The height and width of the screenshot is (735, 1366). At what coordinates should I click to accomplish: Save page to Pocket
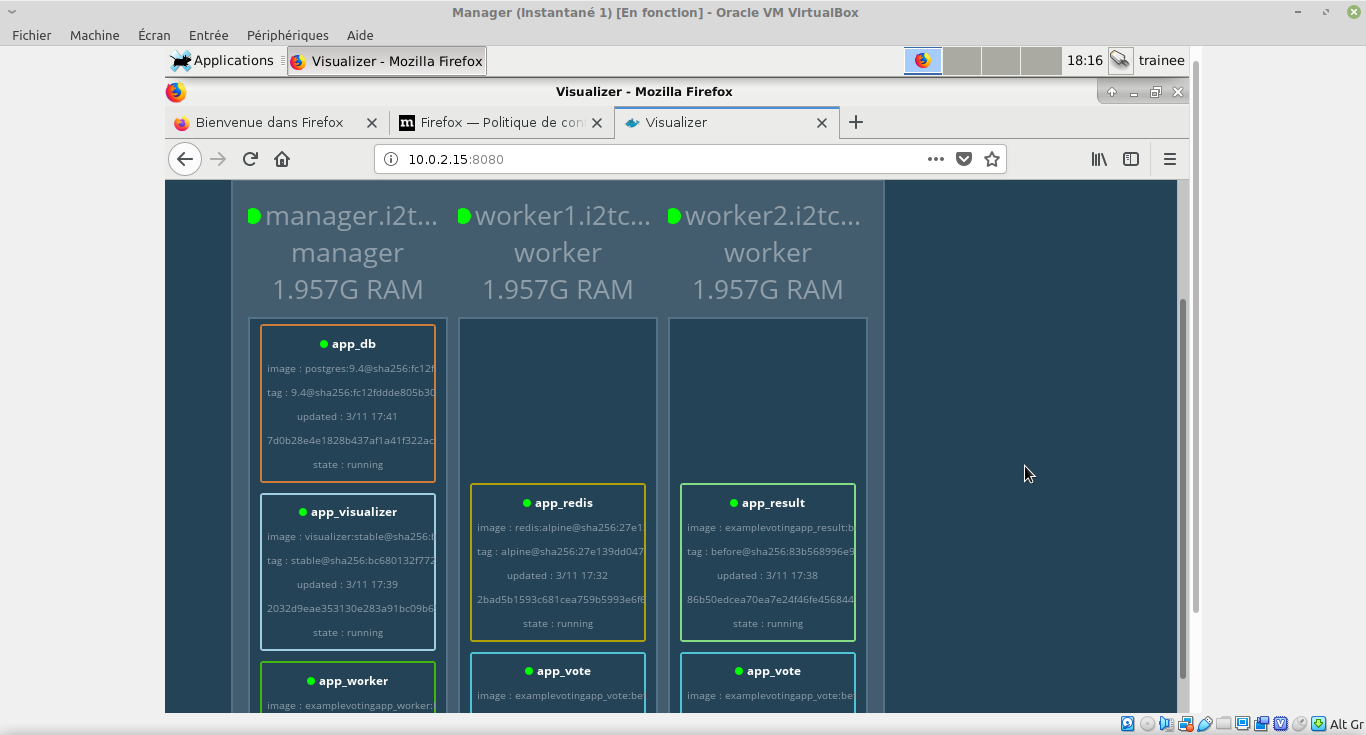click(964, 159)
